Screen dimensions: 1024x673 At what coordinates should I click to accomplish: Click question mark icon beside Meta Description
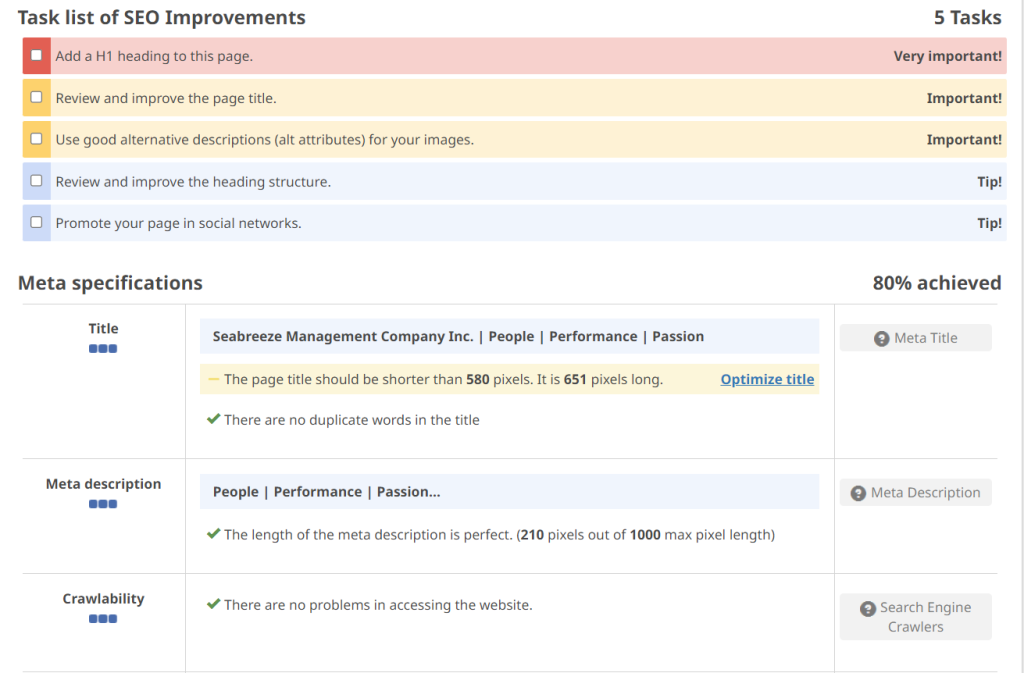[x=858, y=493]
